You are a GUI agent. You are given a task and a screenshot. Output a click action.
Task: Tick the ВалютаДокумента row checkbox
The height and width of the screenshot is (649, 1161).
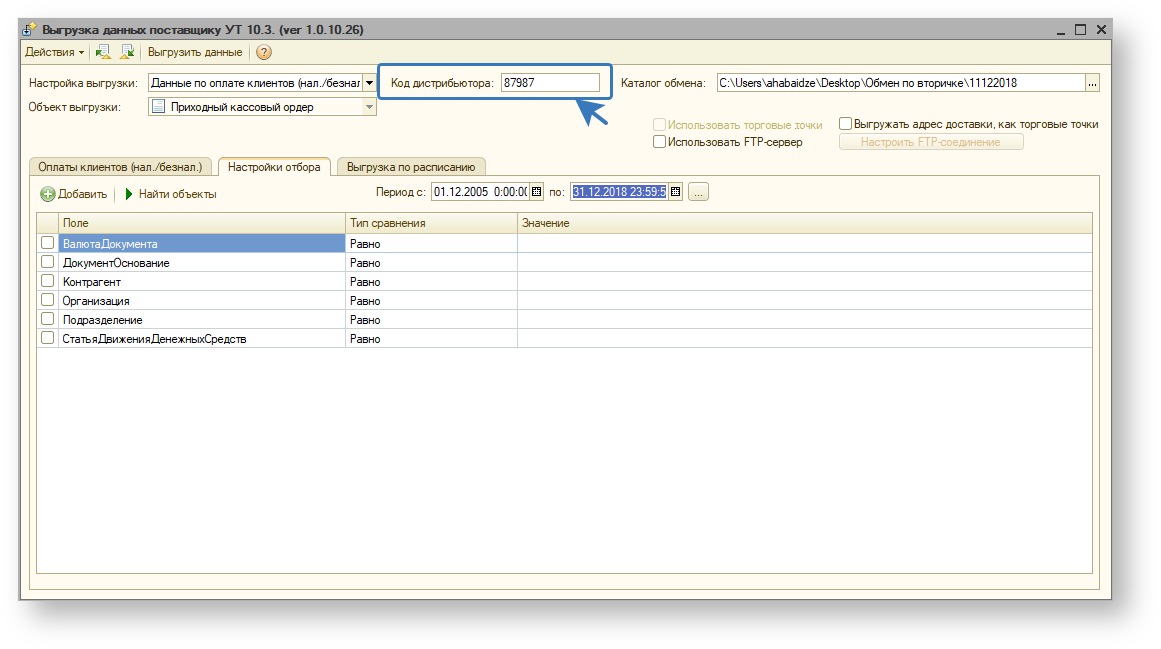tap(47, 243)
